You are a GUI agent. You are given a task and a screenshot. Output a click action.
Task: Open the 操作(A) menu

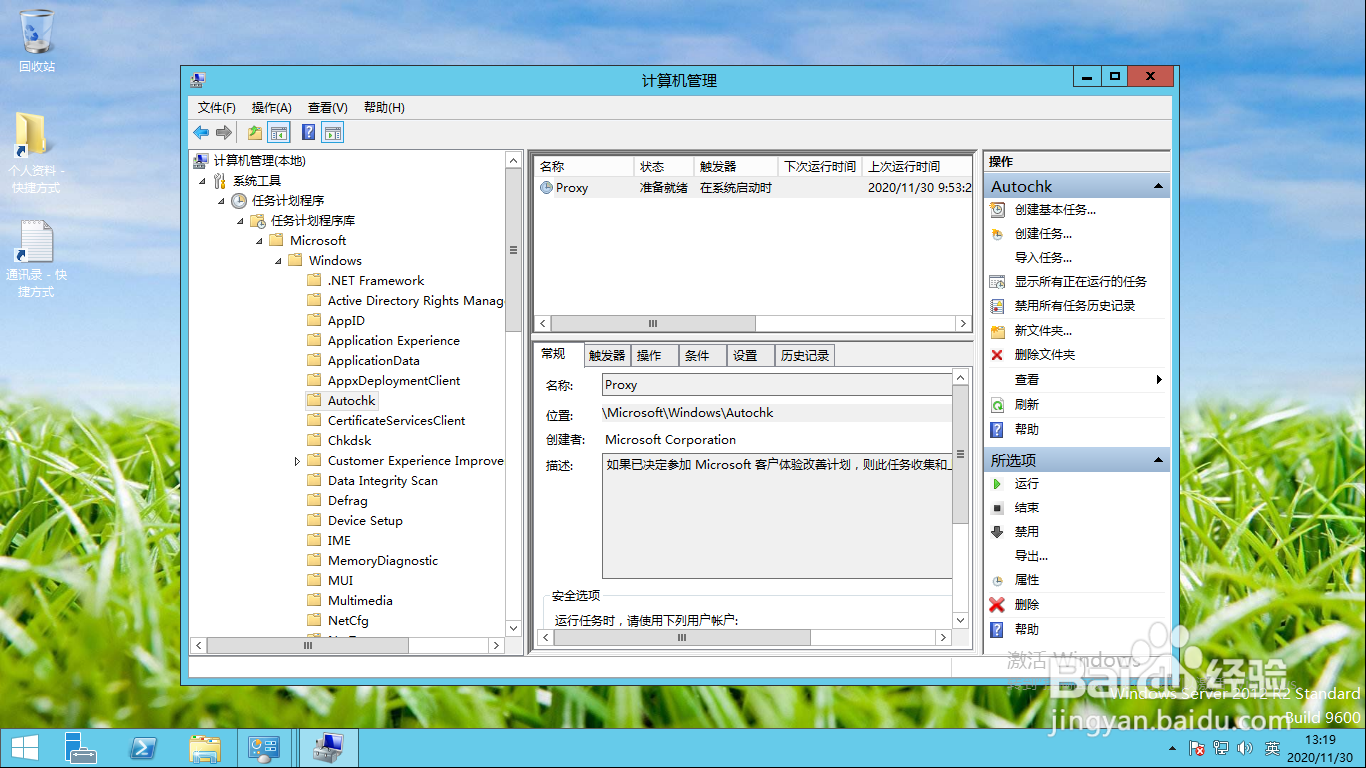[x=271, y=107]
